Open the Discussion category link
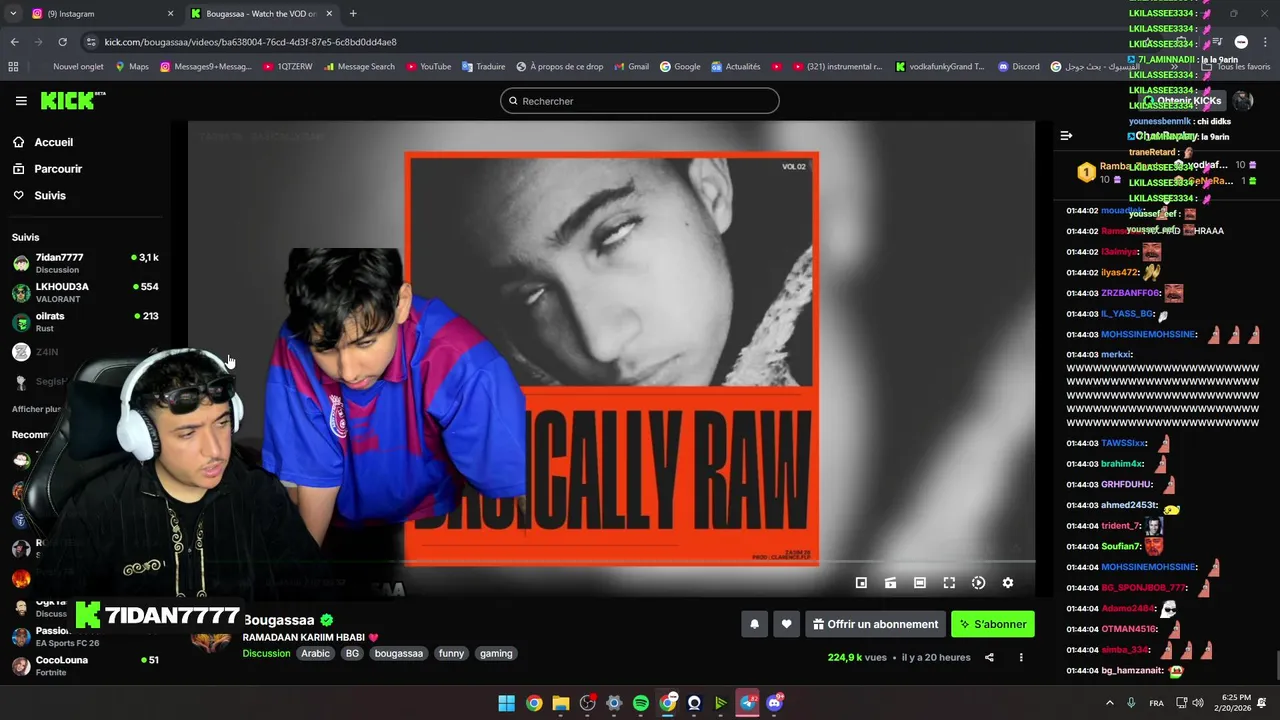Image resolution: width=1280 pixels, height=720 pixels. 266,653
